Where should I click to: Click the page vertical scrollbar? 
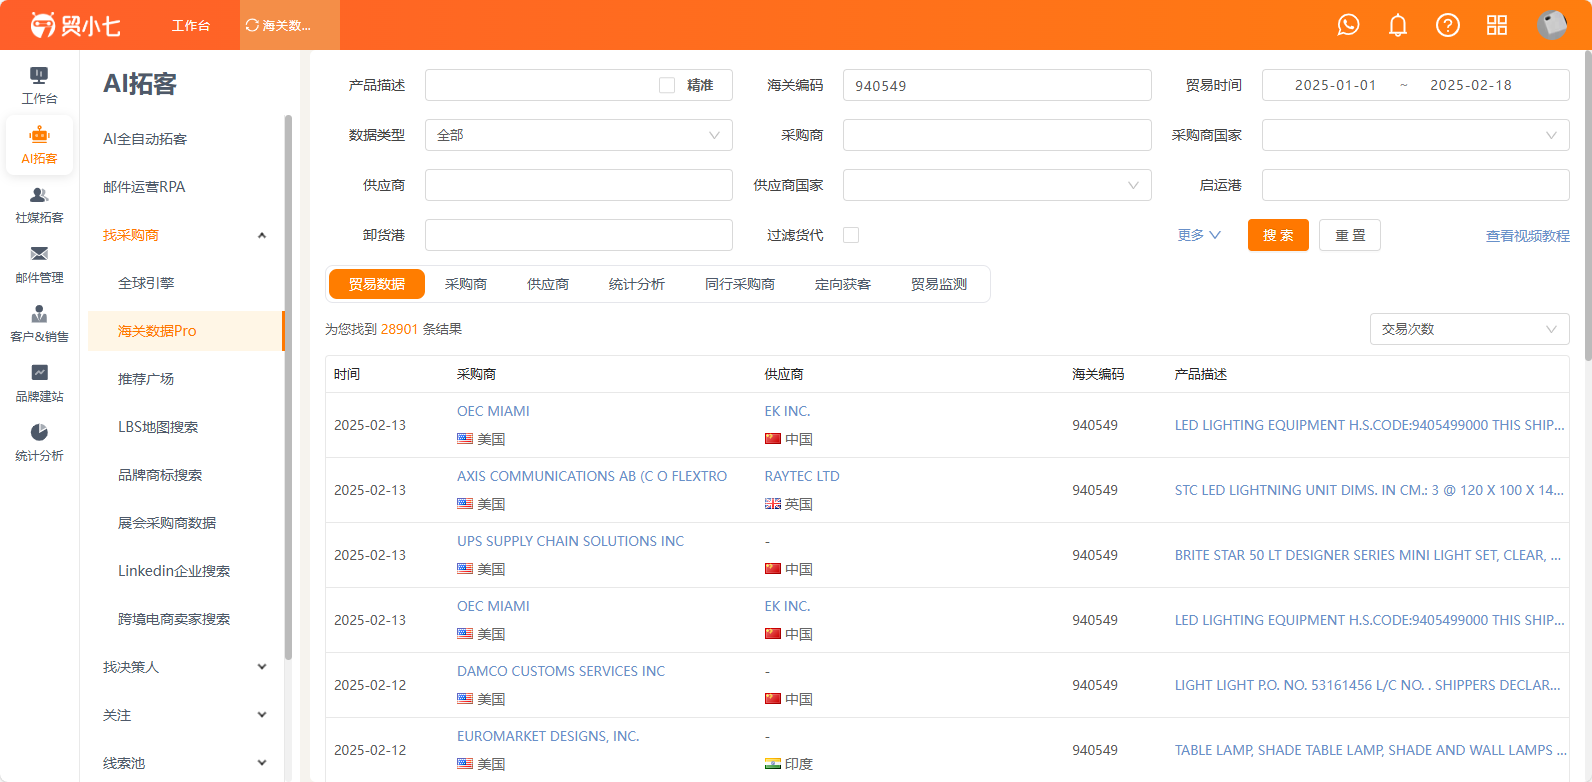click(1587, 205)
